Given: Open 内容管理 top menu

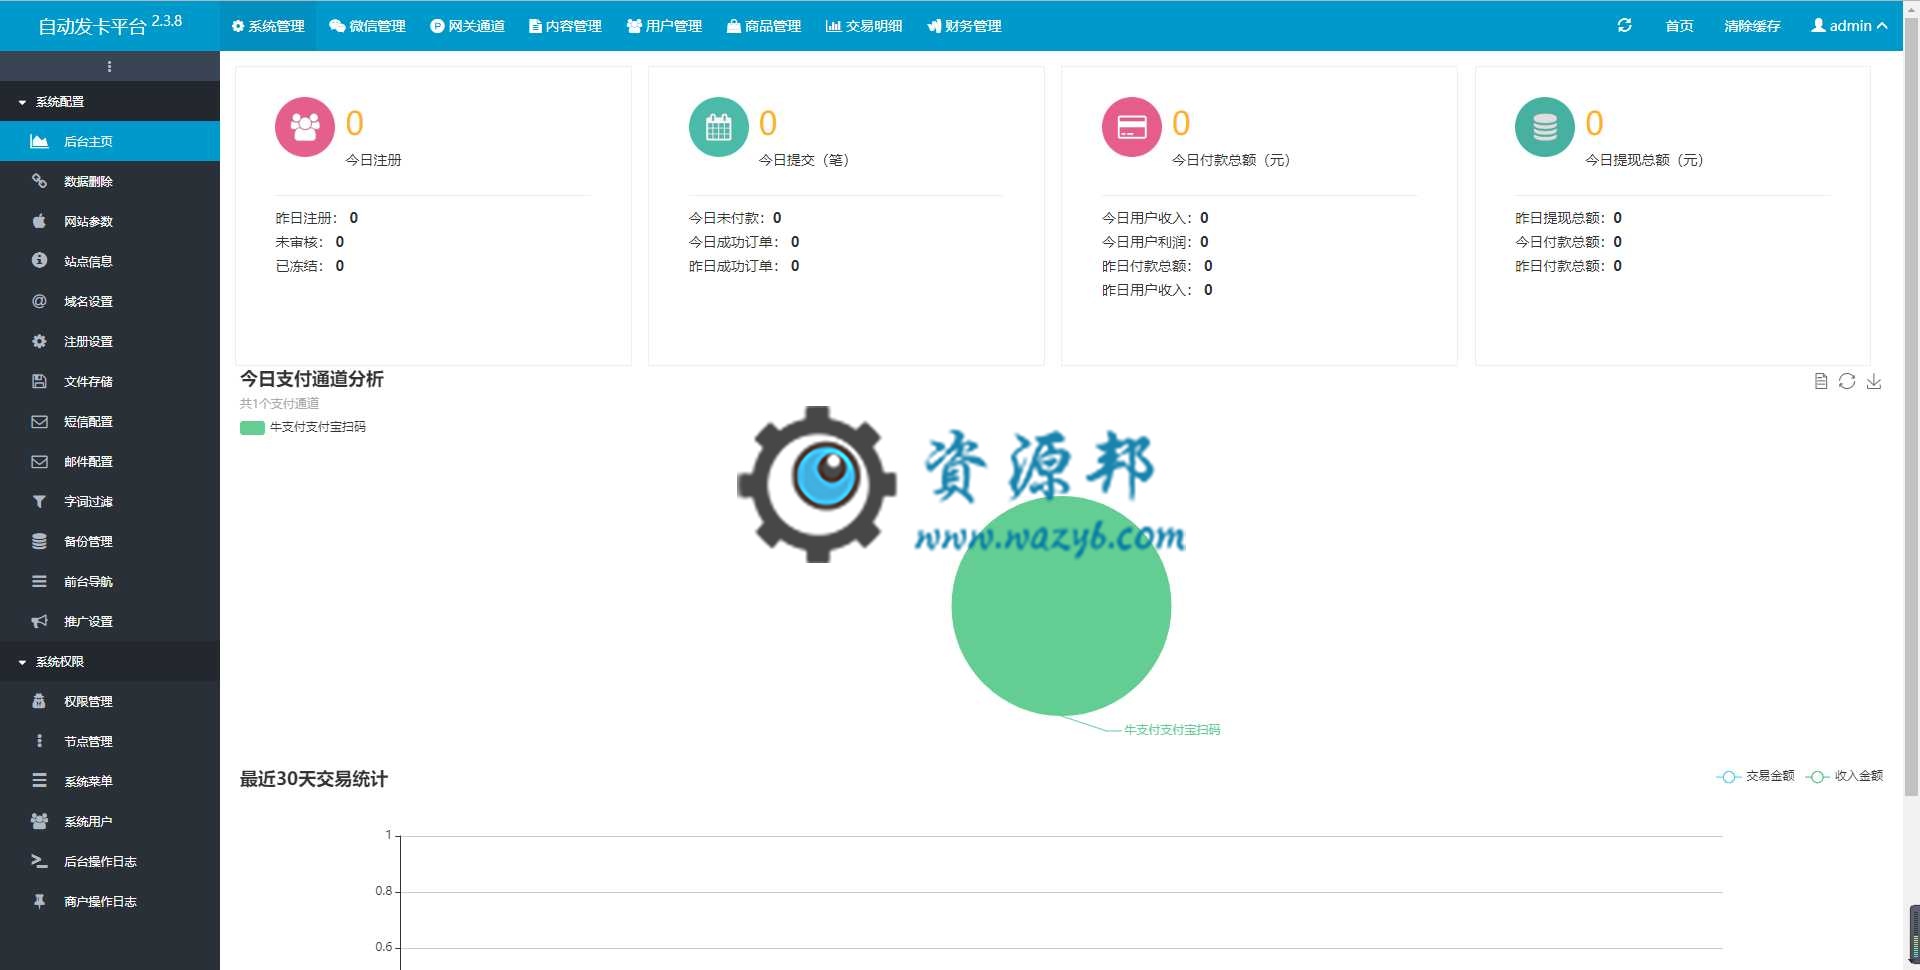Looking at the screenshot, I should (565, 26).
